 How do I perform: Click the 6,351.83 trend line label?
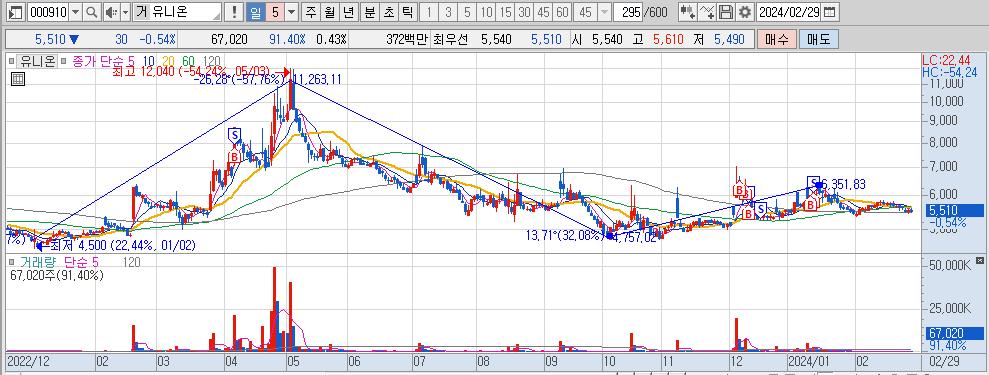[x=843, y=184]
